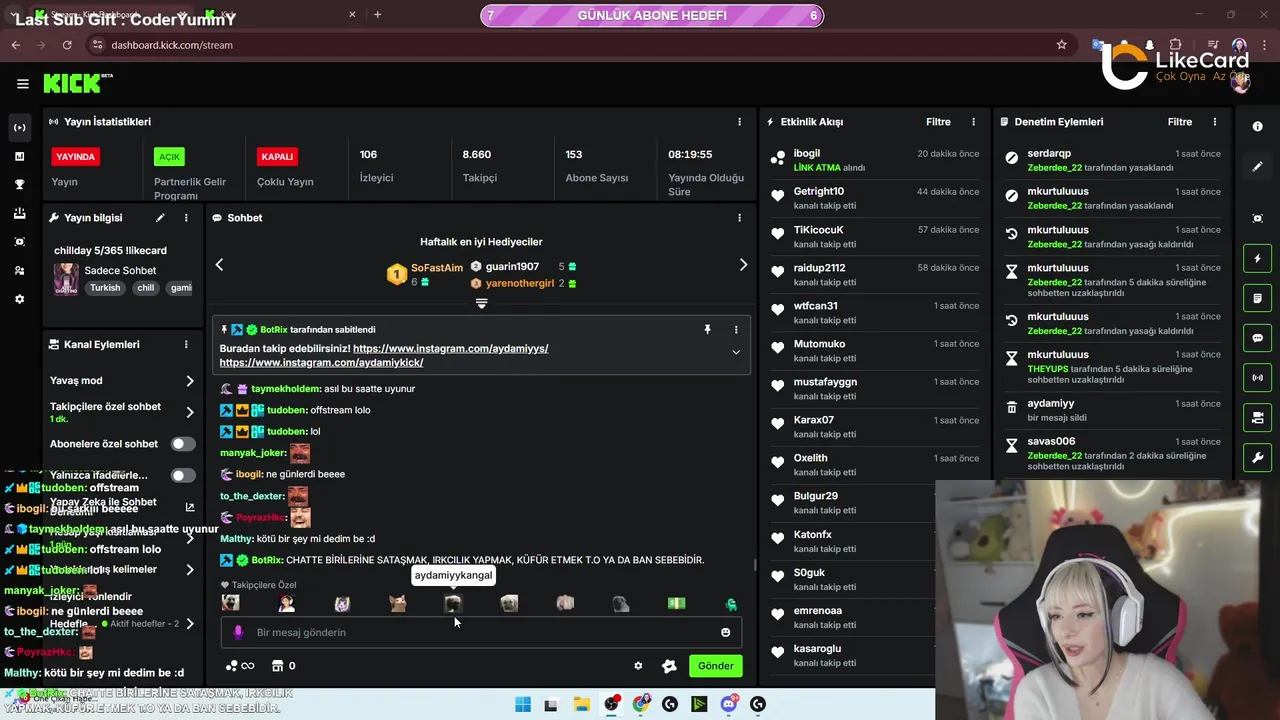Open Filtre in Etkinlik Akışı panel
The height and width of the screenshot is (720, 1280).
pyautogui.click(x=938, y=121)
